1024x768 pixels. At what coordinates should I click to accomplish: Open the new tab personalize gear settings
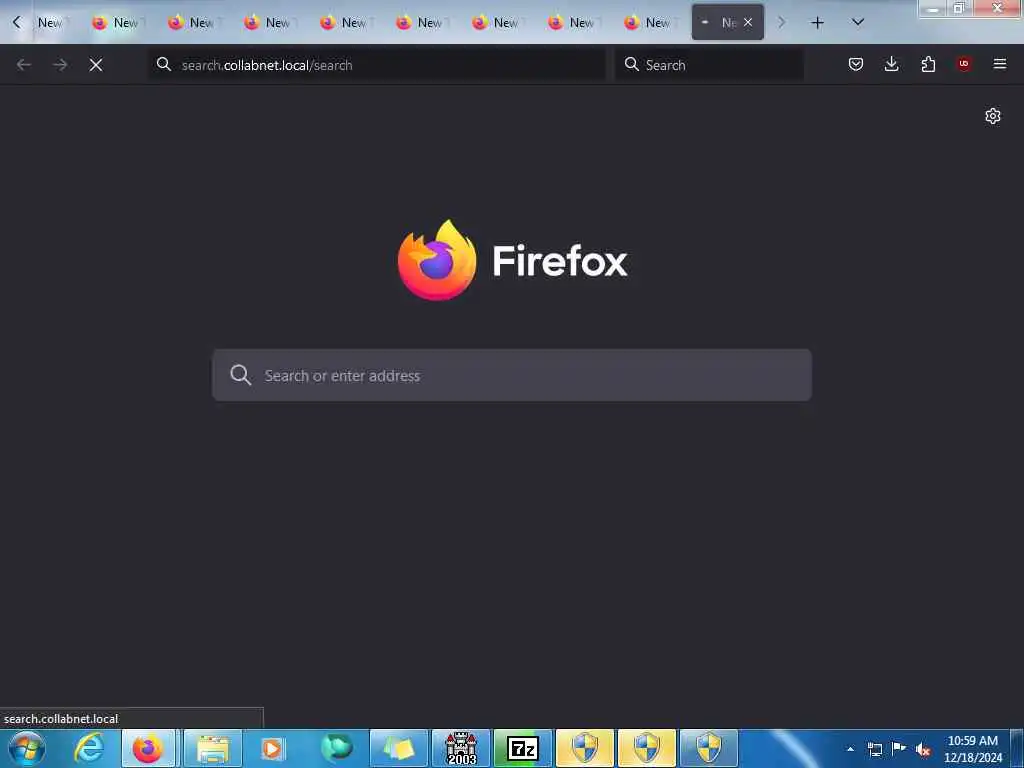click(993, 116)
